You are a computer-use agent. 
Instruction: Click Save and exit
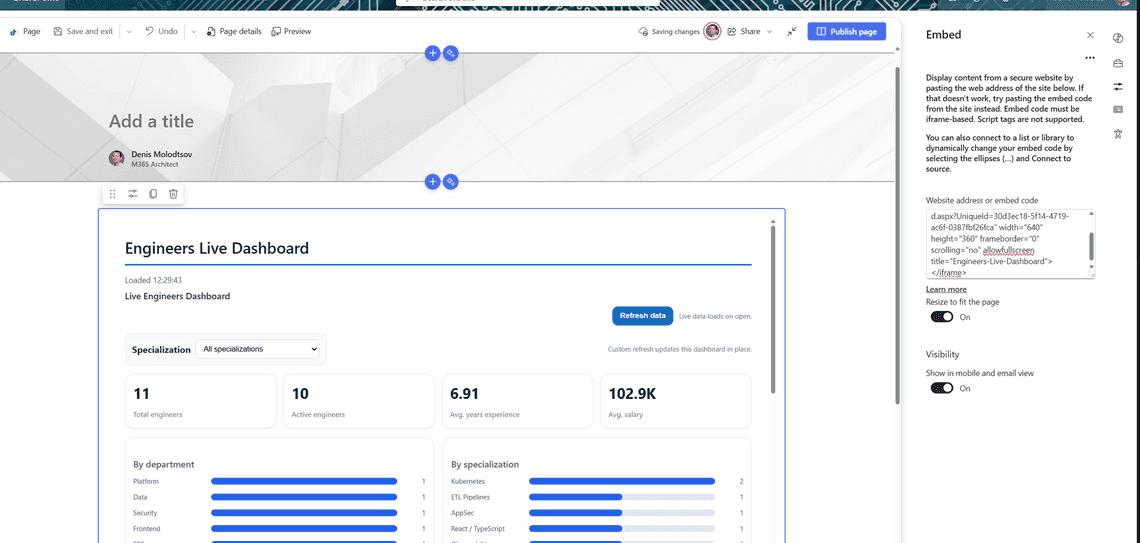point(83,31)
